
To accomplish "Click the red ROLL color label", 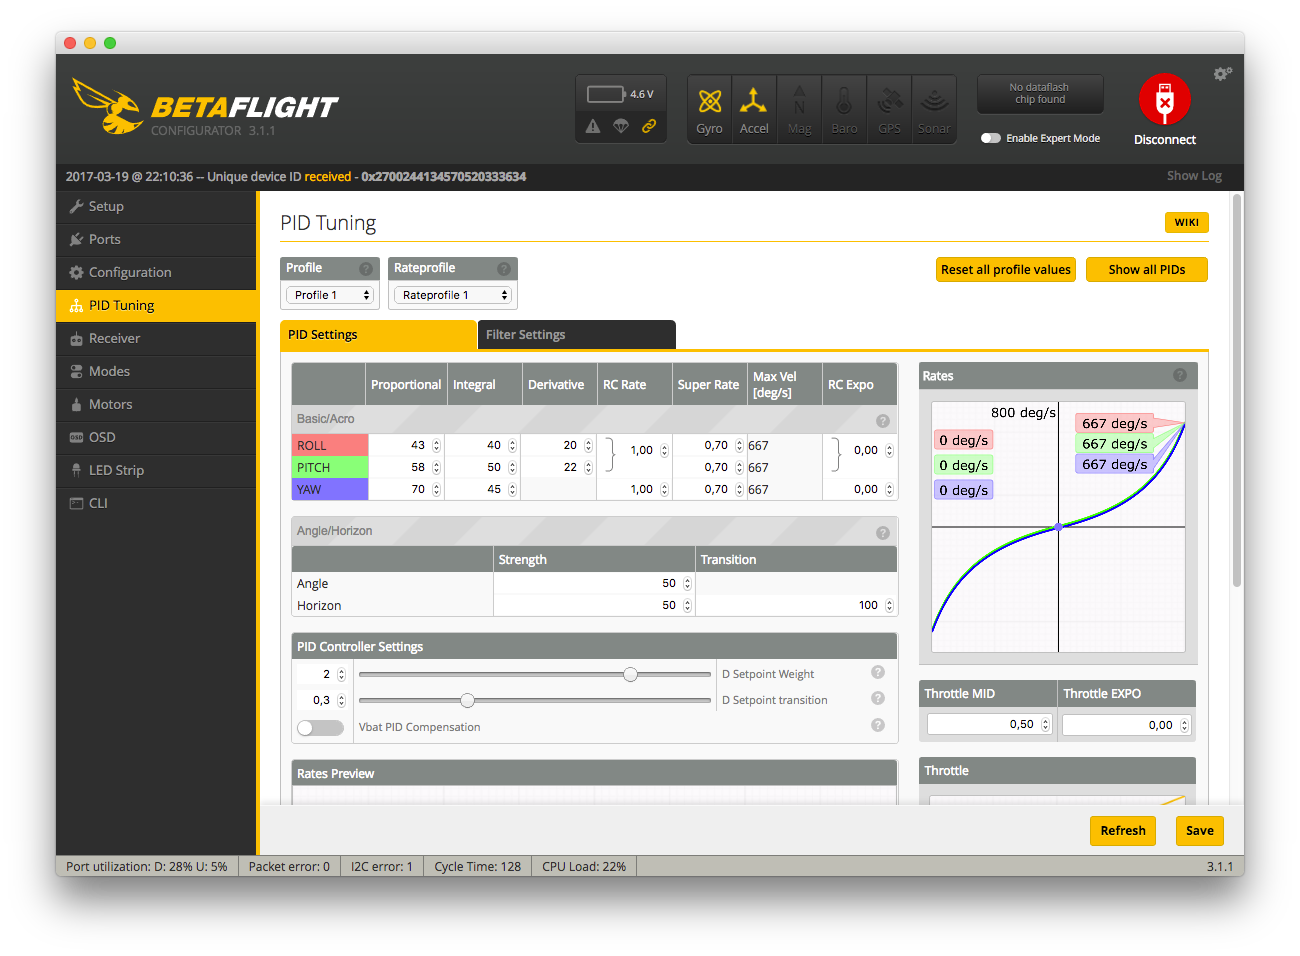I will [x=330, y=446].
